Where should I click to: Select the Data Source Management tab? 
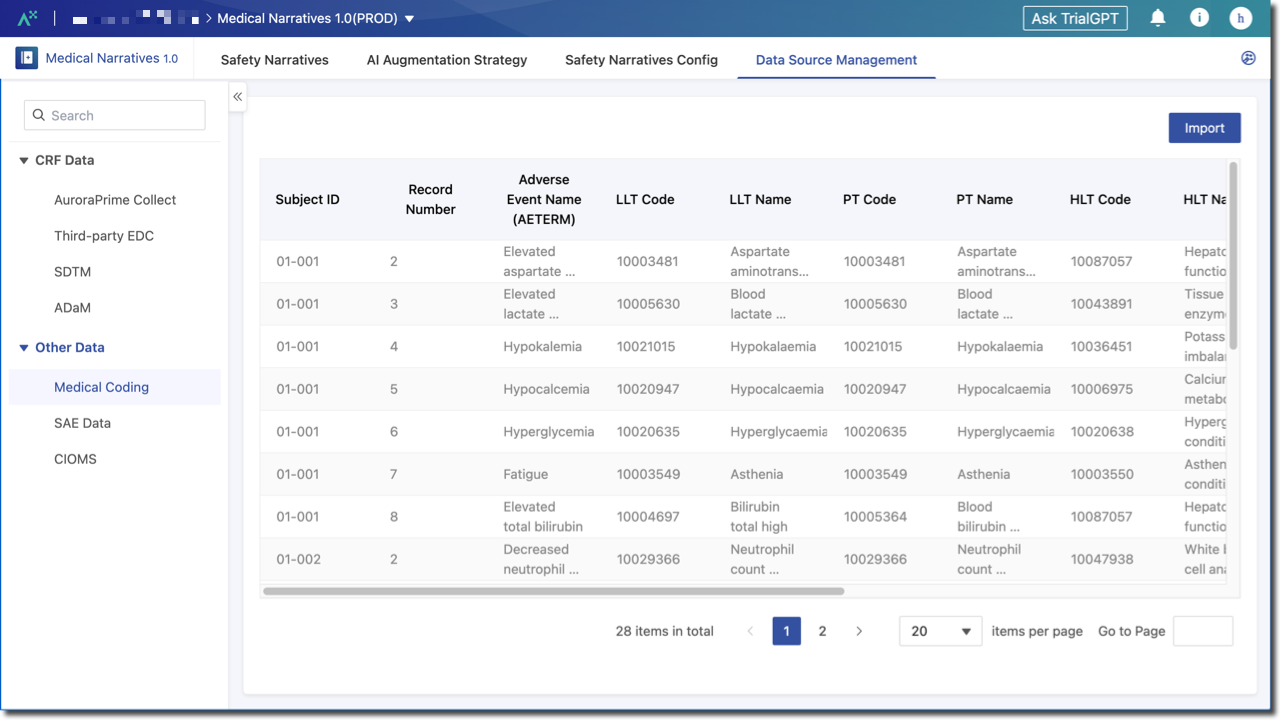[836, 60]
